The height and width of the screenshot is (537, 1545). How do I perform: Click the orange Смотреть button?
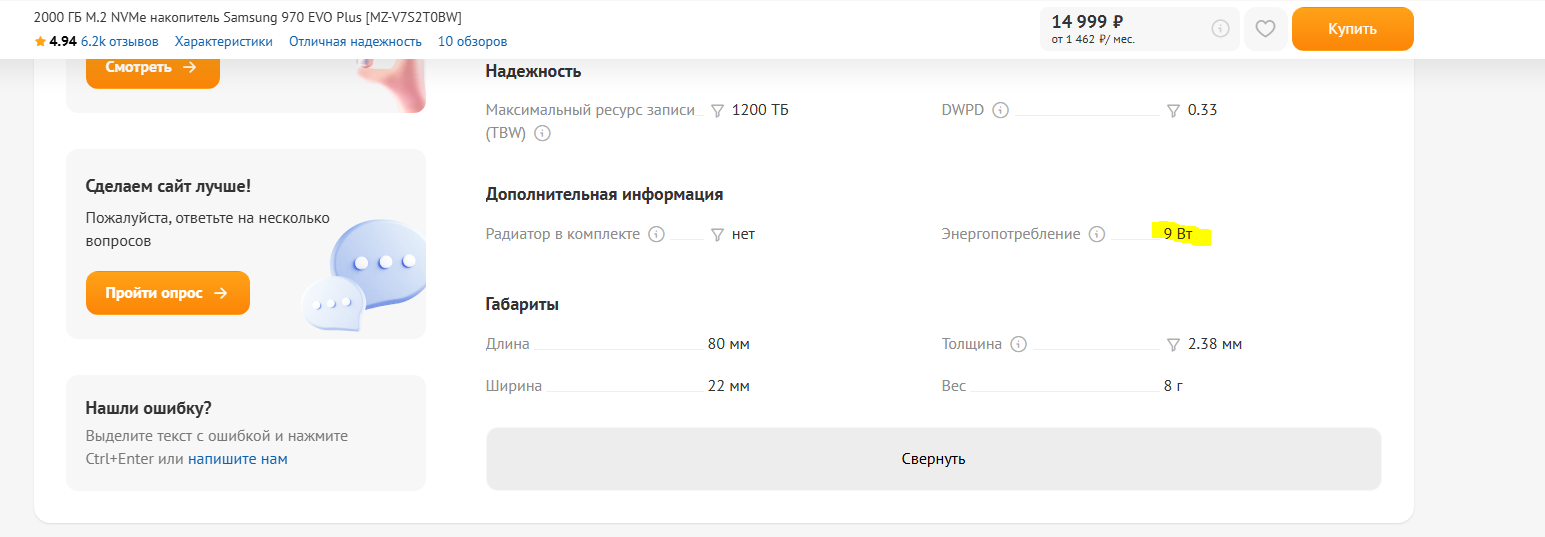152,68
